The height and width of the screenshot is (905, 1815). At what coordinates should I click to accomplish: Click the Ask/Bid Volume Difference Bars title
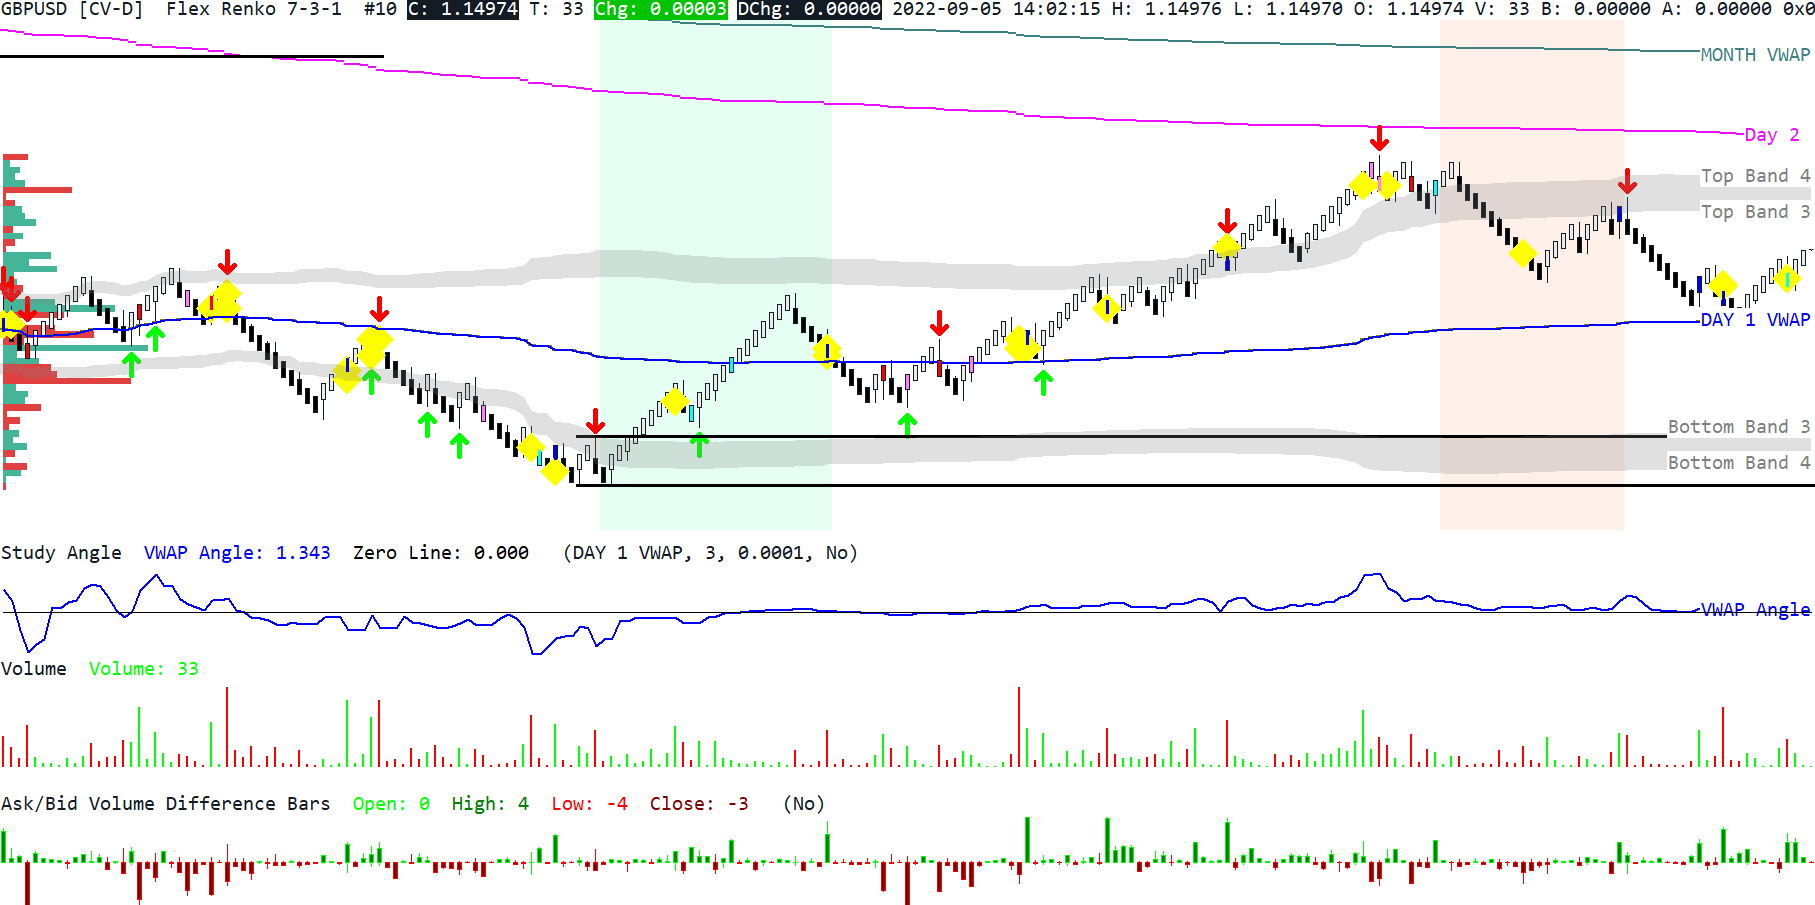click(x=166, y=804)
